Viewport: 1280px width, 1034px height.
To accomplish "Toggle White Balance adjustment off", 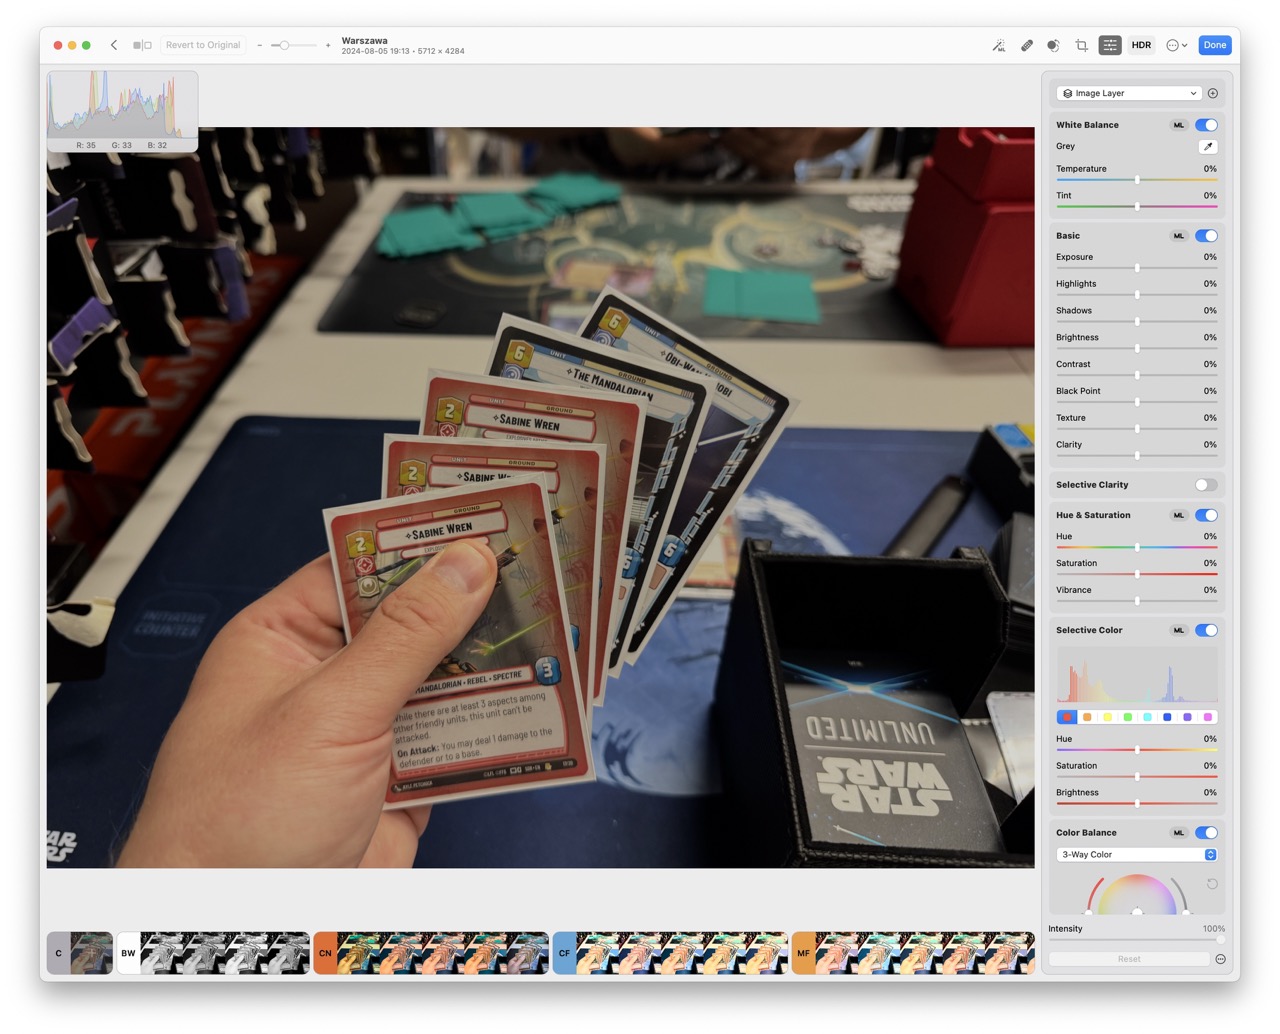I will (x=1206, y=125).
